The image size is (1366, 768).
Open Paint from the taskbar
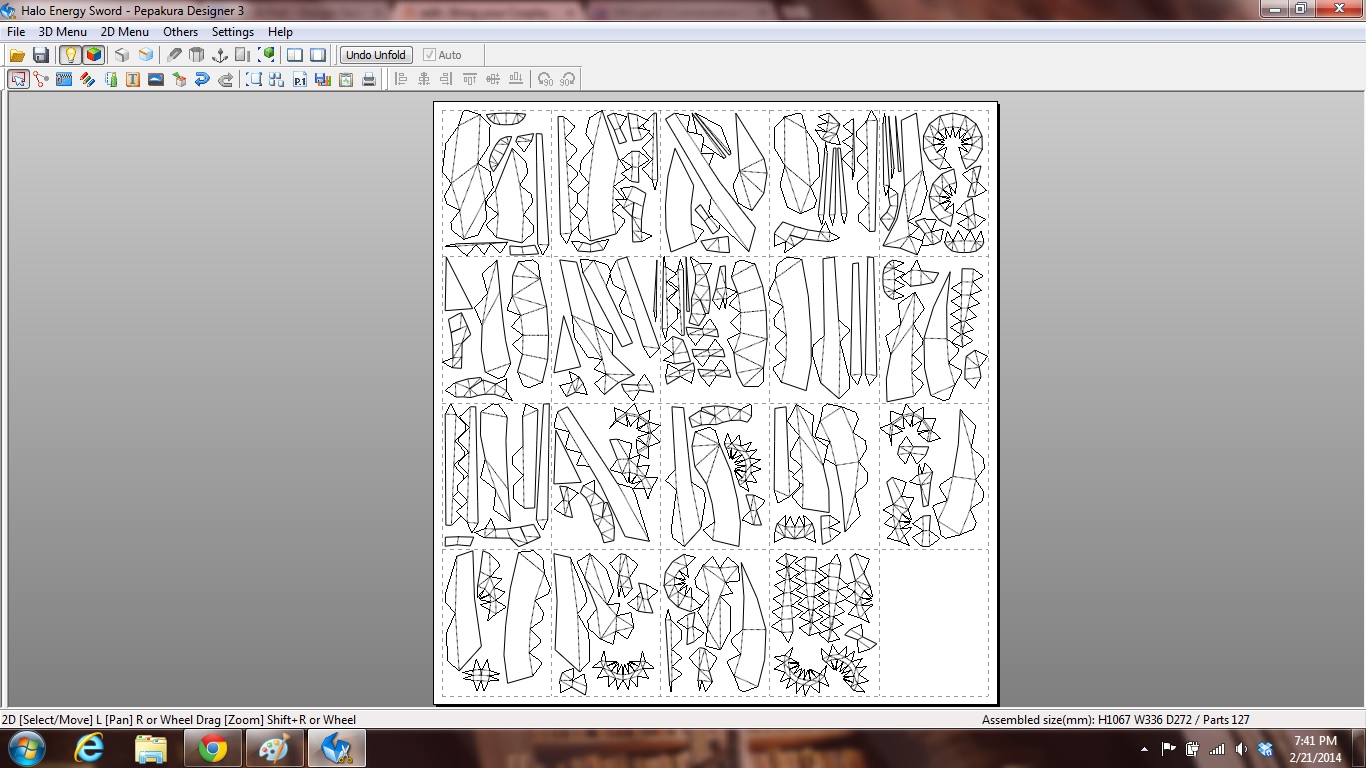point(274,748)
